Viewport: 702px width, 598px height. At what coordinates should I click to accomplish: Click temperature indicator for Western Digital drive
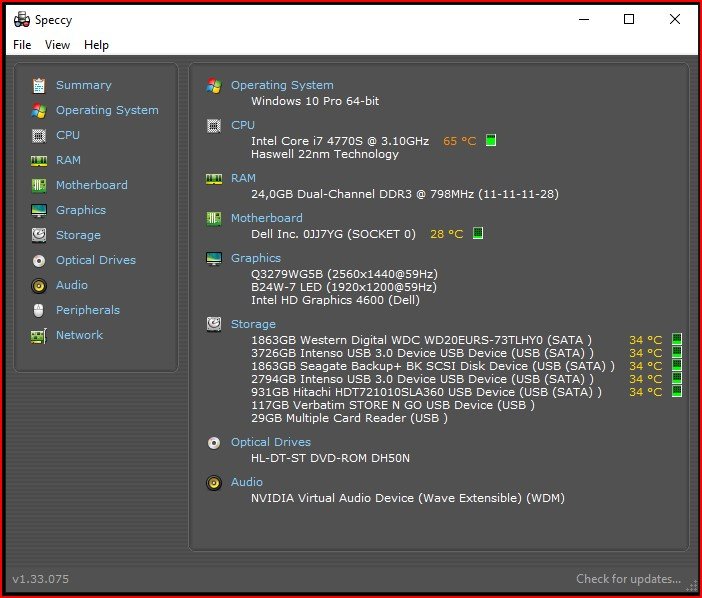tap(677, 339)
